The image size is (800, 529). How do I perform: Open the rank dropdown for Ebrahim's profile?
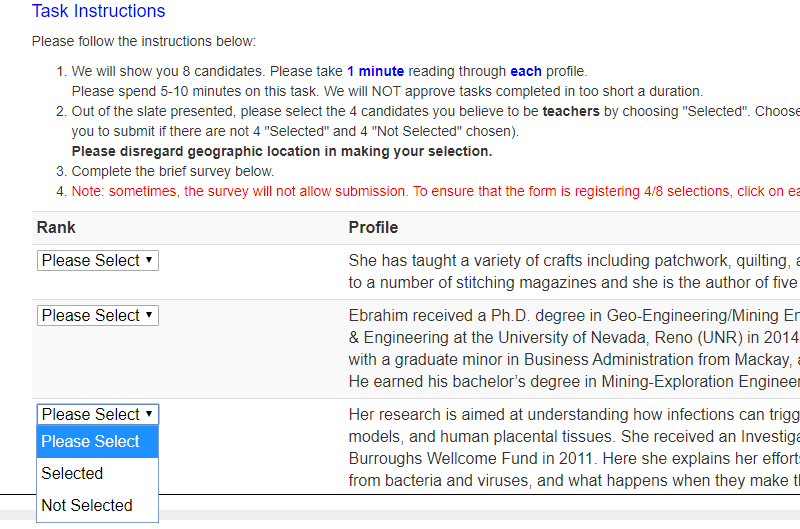[97, 316]
